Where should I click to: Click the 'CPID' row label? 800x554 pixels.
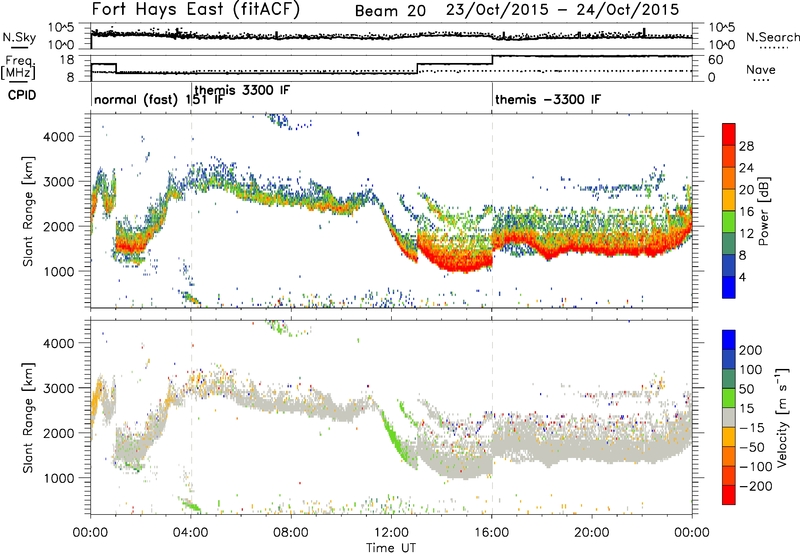tap(22, 95)
